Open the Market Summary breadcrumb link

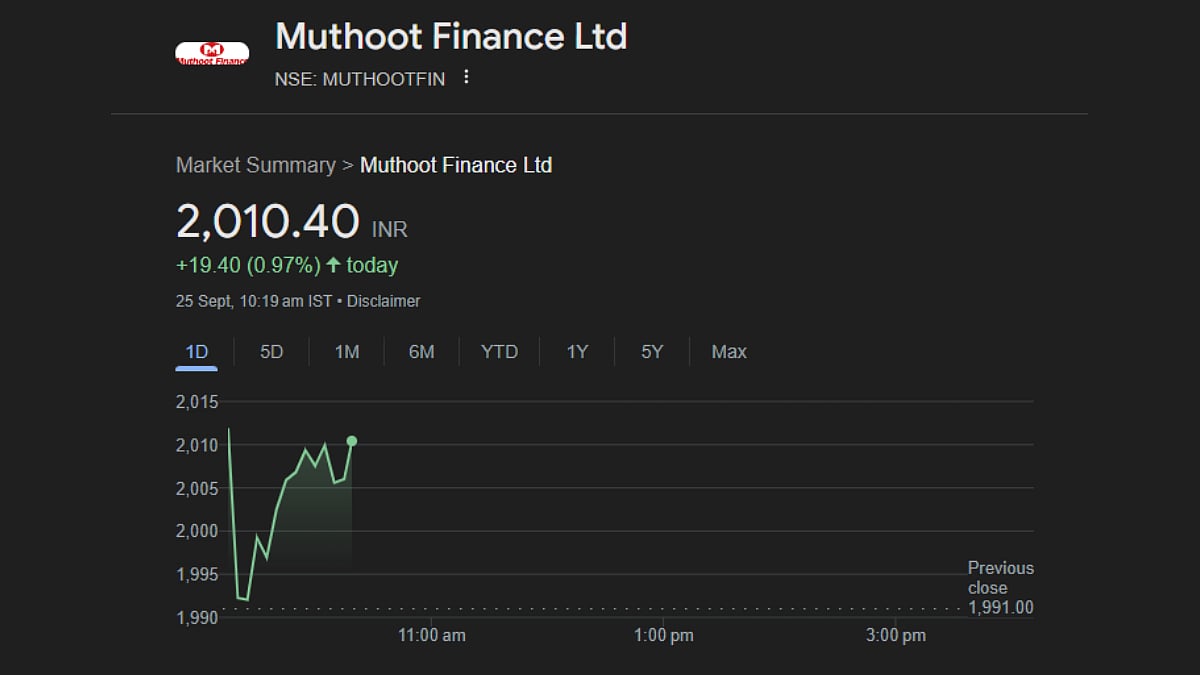click(255, 165)
